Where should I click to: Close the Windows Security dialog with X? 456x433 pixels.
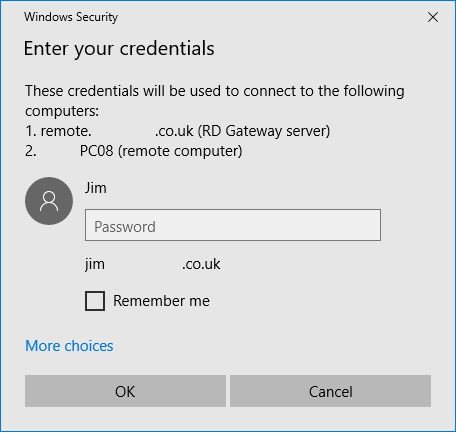click(x=433, y=17)
